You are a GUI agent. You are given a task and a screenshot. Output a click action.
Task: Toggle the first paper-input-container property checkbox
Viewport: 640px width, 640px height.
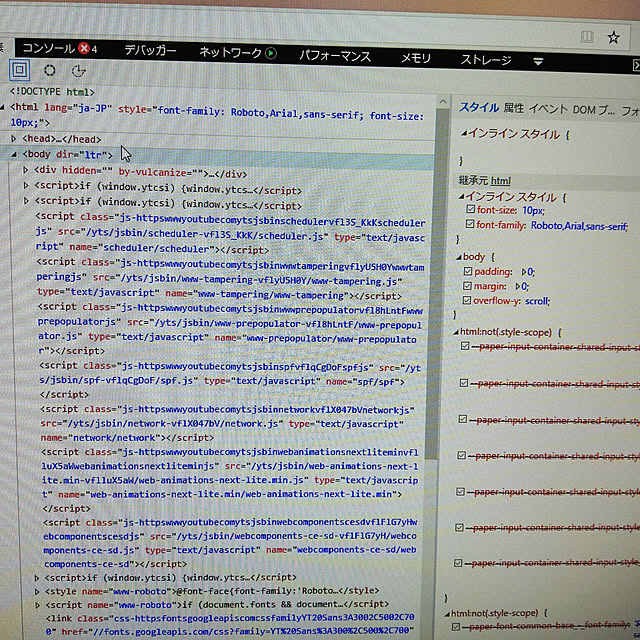tap(465, 346)
